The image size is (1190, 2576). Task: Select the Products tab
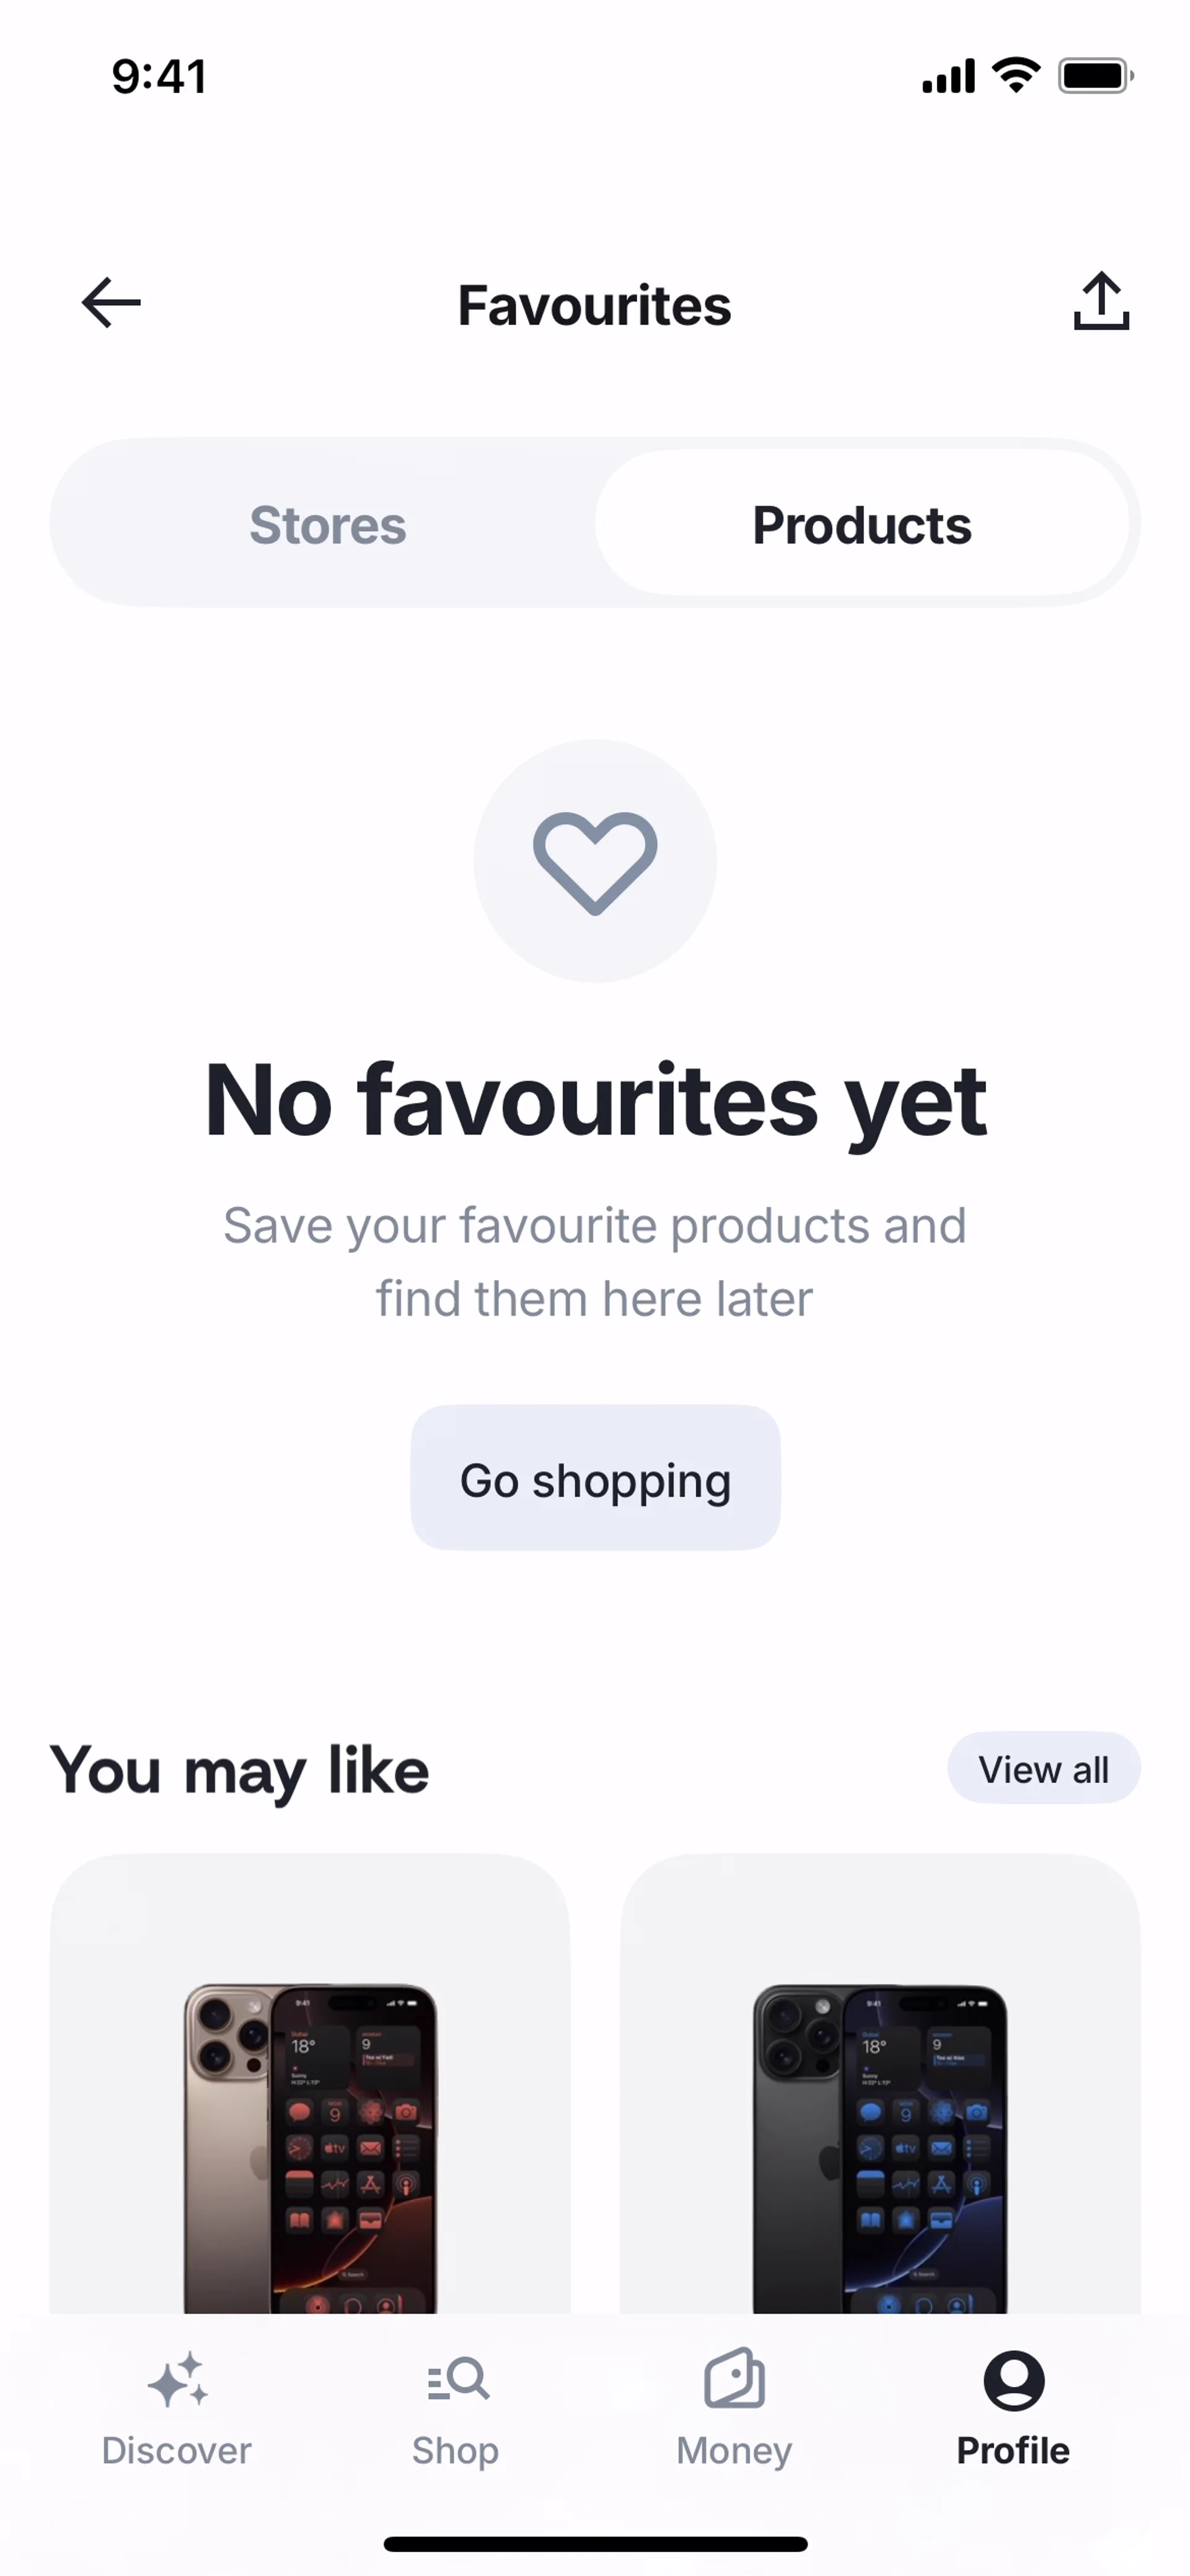tap(862, 525)
